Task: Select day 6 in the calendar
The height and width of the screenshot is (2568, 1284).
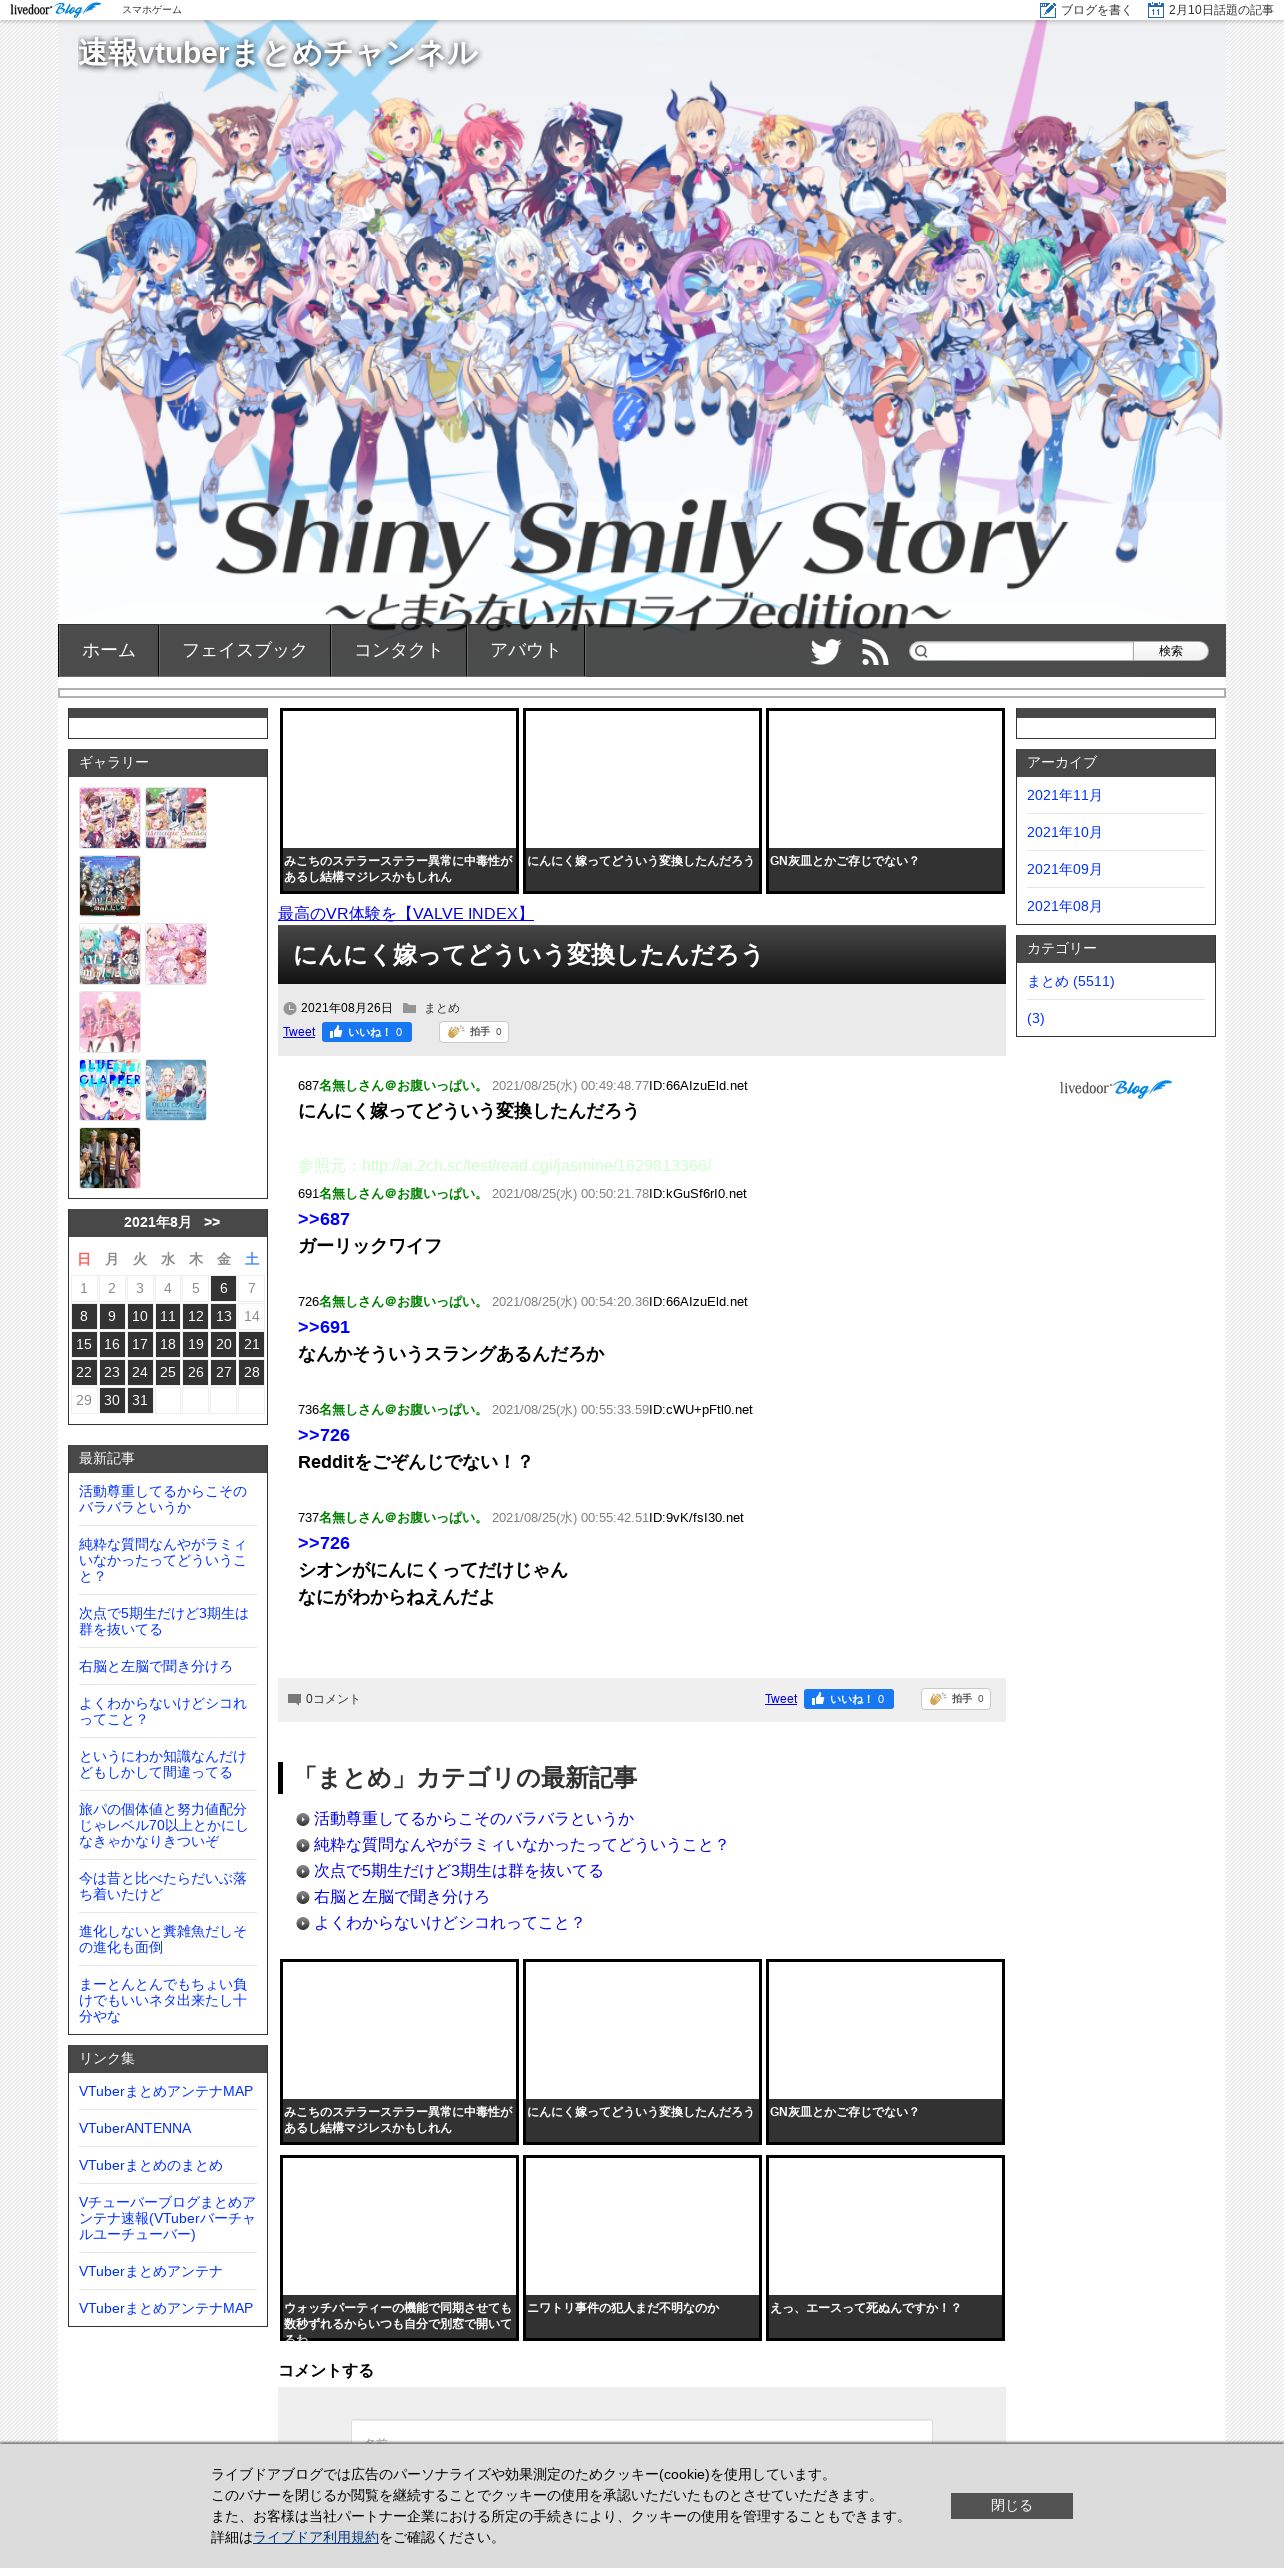Action: (x=224, y=1288)
